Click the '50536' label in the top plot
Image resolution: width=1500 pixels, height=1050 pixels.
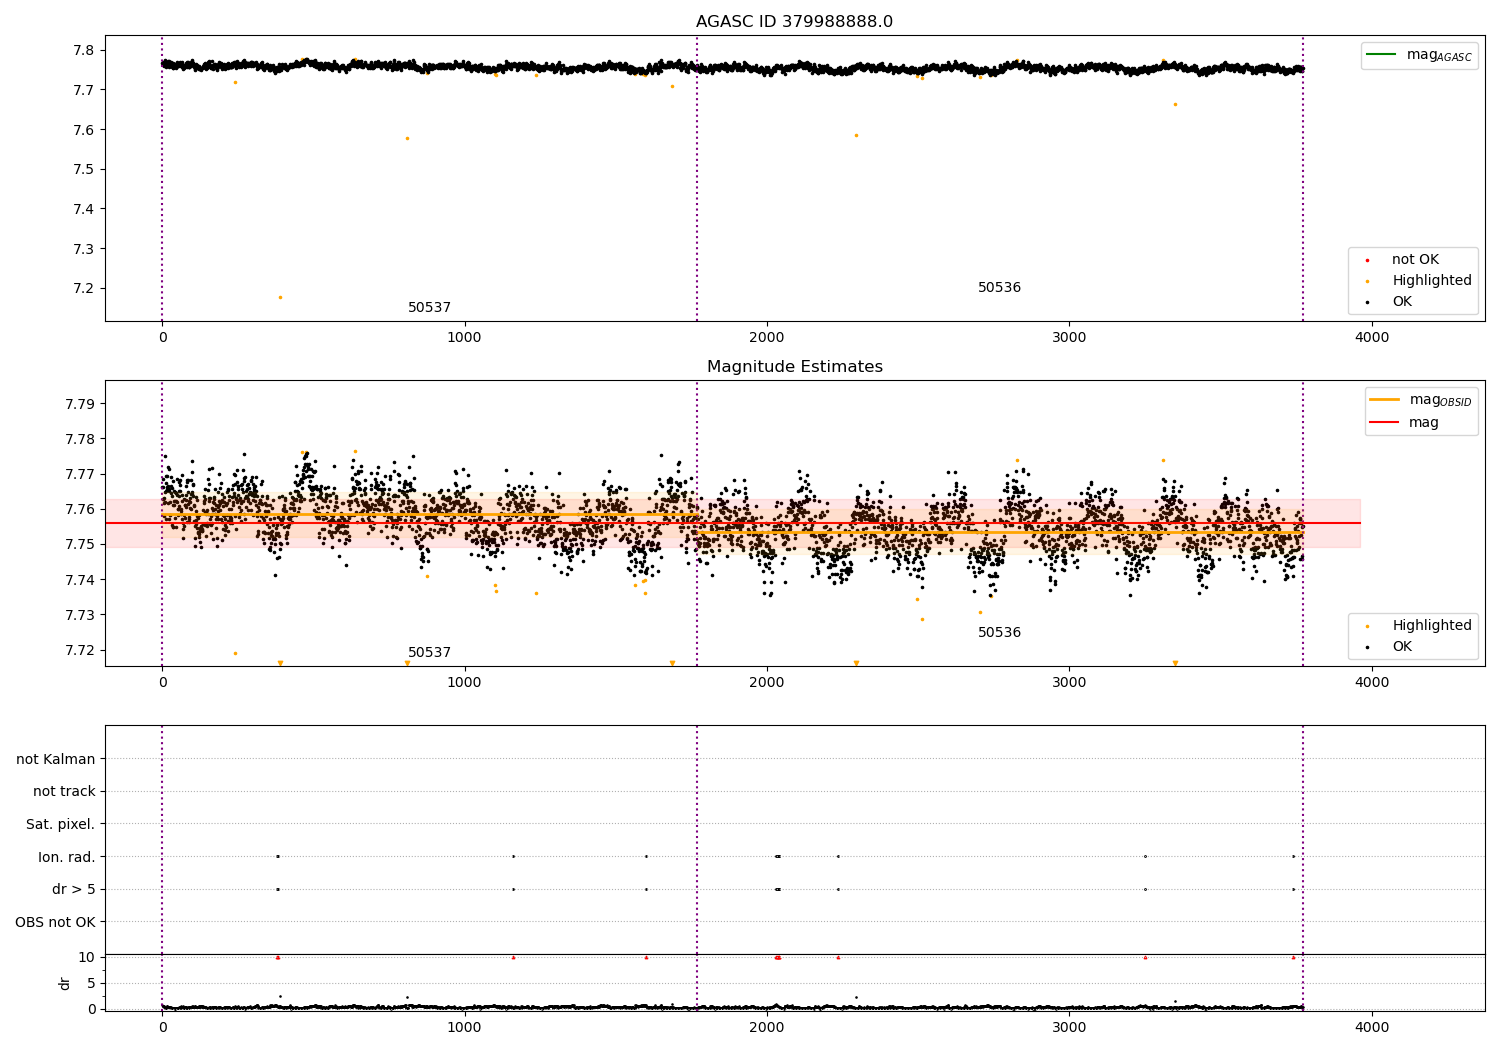pyautogui.click(x=999, y=288)
